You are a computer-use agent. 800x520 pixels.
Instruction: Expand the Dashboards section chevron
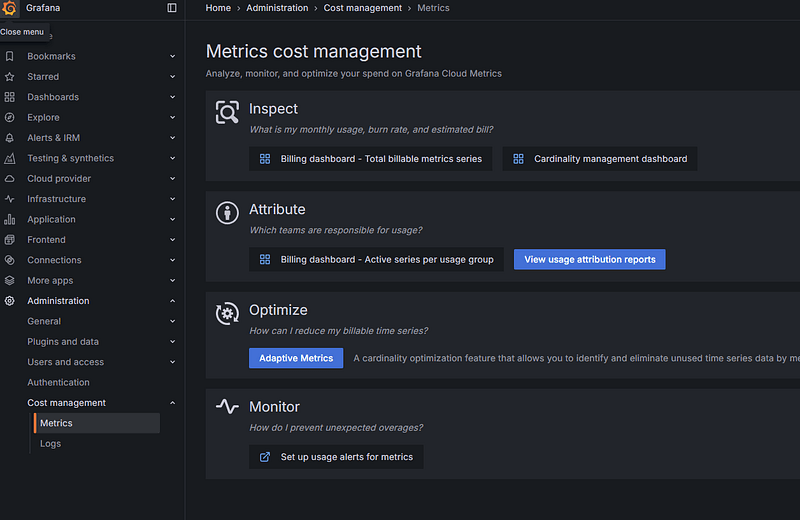pyautogui.click(x=172, y=97)
